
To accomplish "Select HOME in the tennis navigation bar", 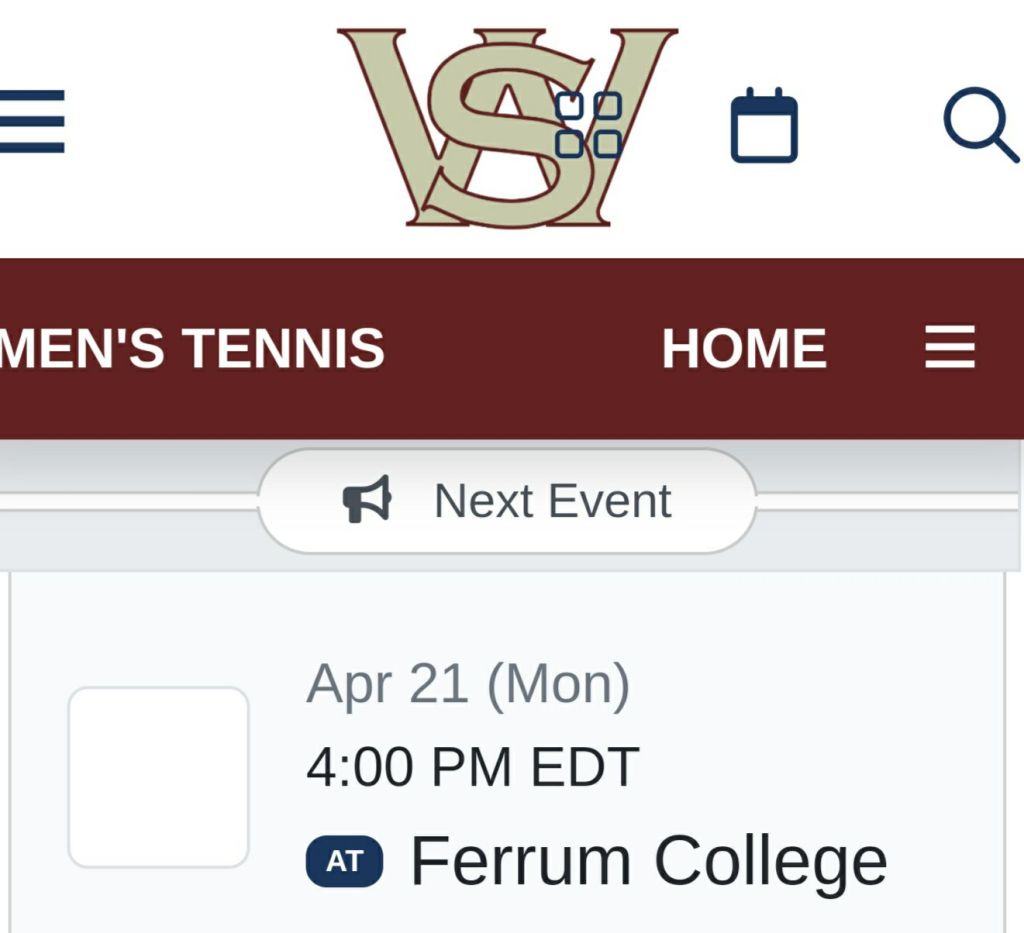I will pyautogui.click(x=744, y=349).
